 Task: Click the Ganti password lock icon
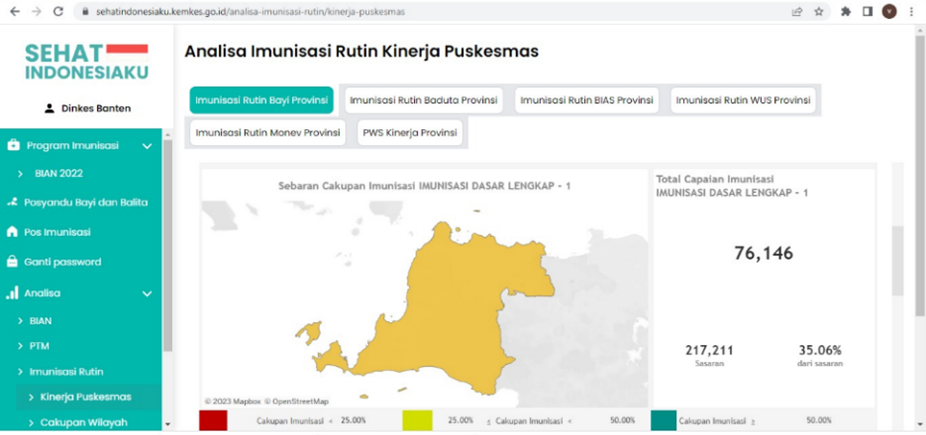tap(13, 262)
